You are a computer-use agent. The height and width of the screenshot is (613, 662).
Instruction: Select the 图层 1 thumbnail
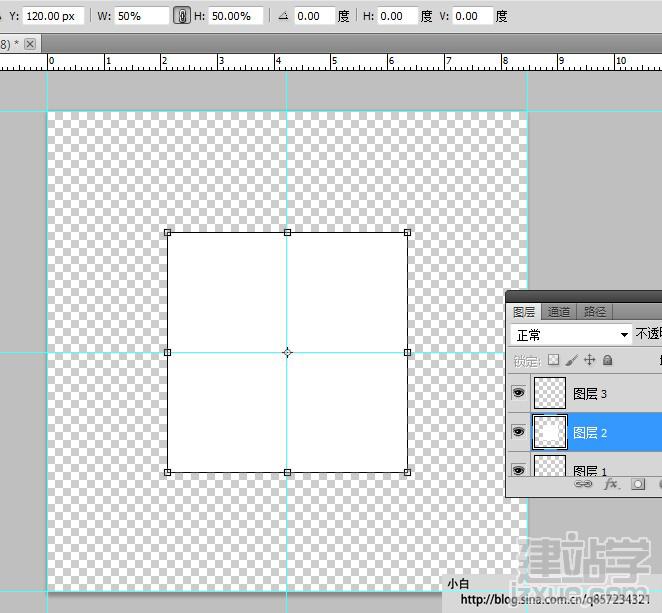coord(550,465)
